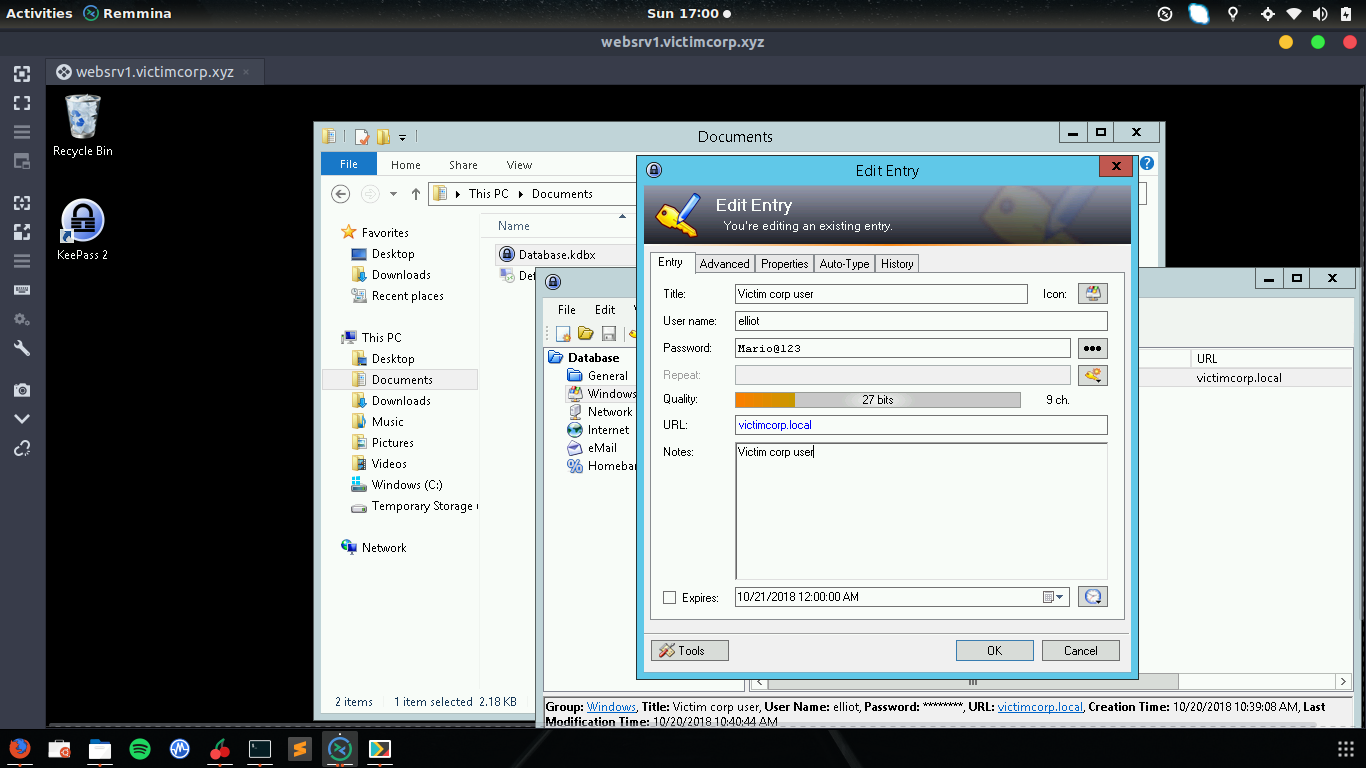Click inside the Notes text area
The width and height of the screenshot is (1366, 768).
(921, 511)
